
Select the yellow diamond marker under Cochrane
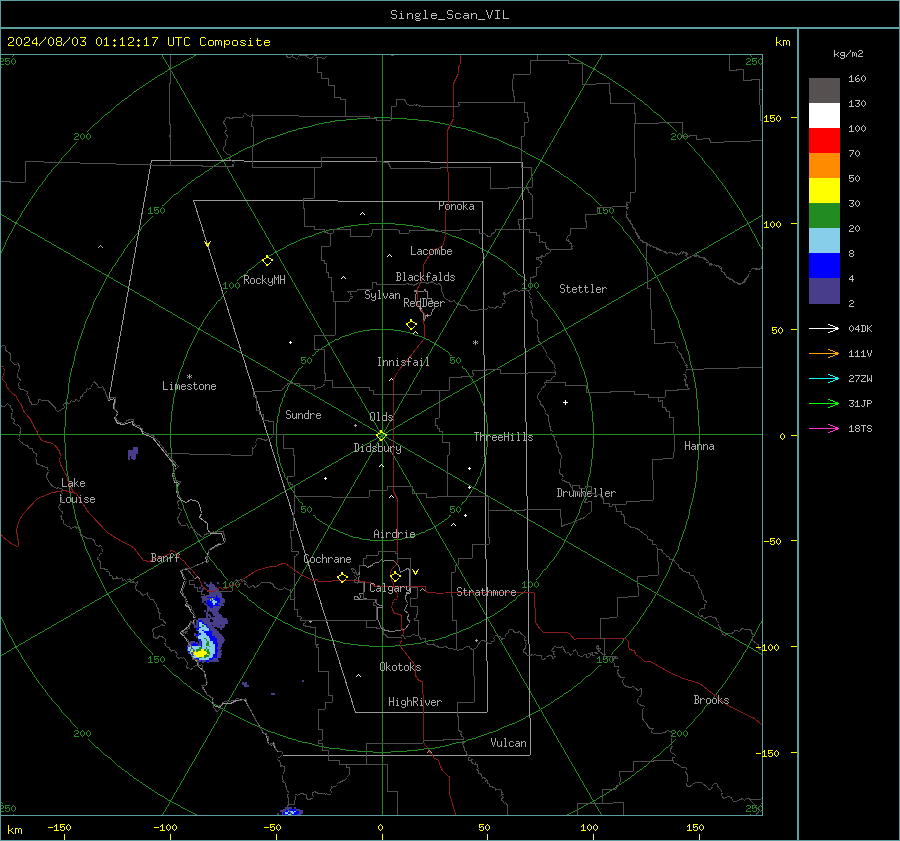[342, 578]
